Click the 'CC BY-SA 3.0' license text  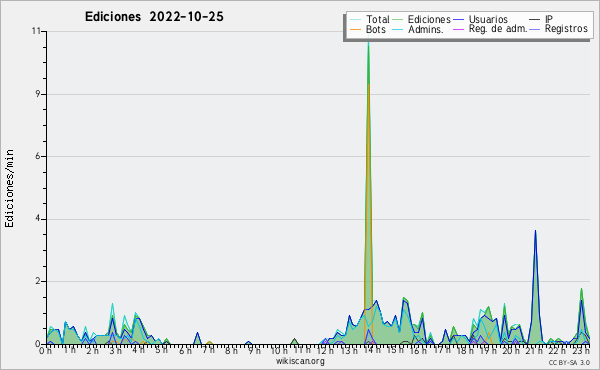(x=569, y=363)
